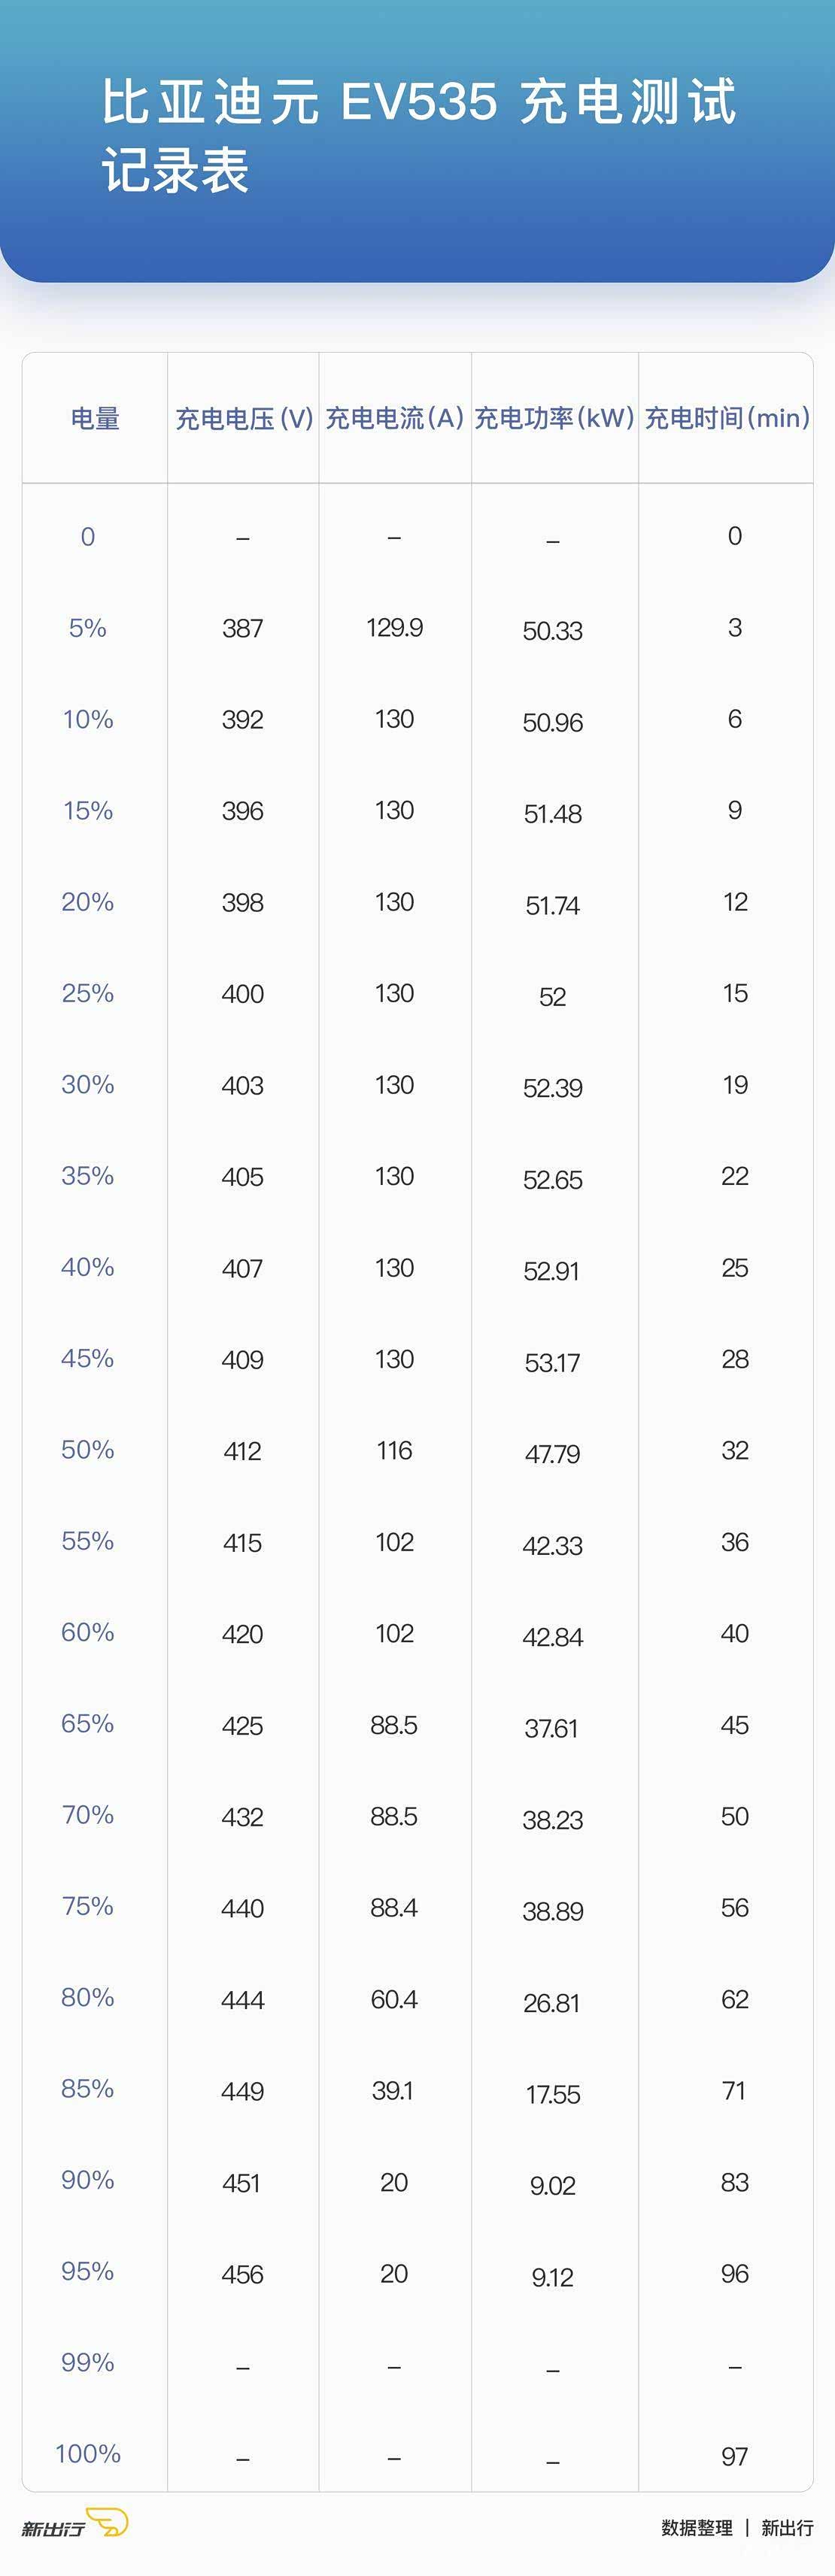Select the 充电电压 (V) column header
Image resolution: width=835 pixels, height=2576 pixels.
(244, 418)
